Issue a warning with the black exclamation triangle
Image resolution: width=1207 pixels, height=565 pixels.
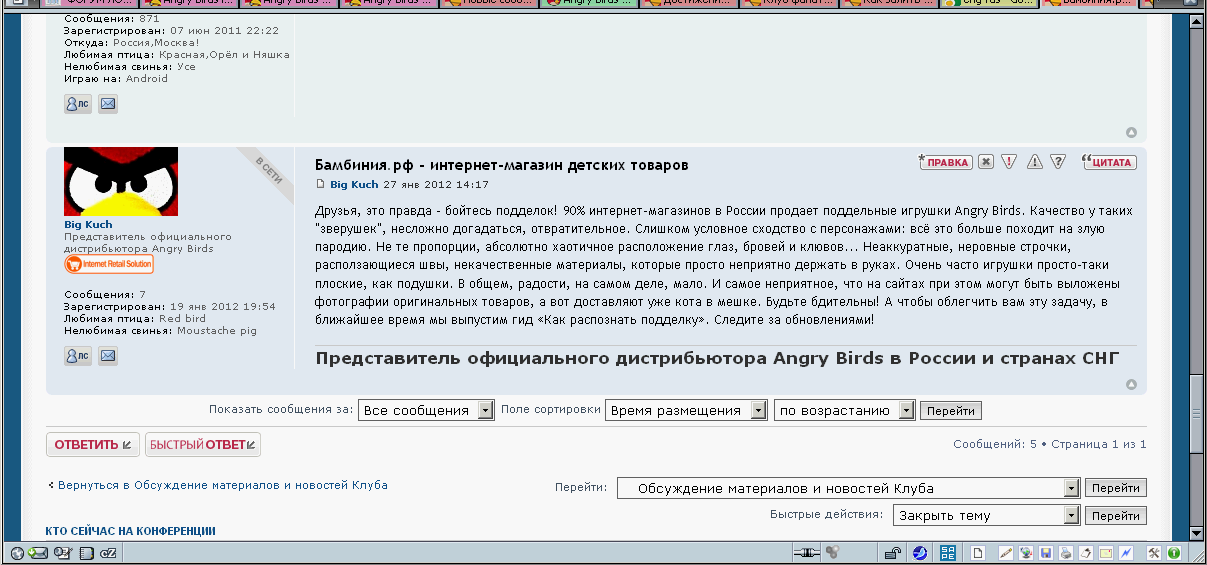click(x=1035, y=162)
